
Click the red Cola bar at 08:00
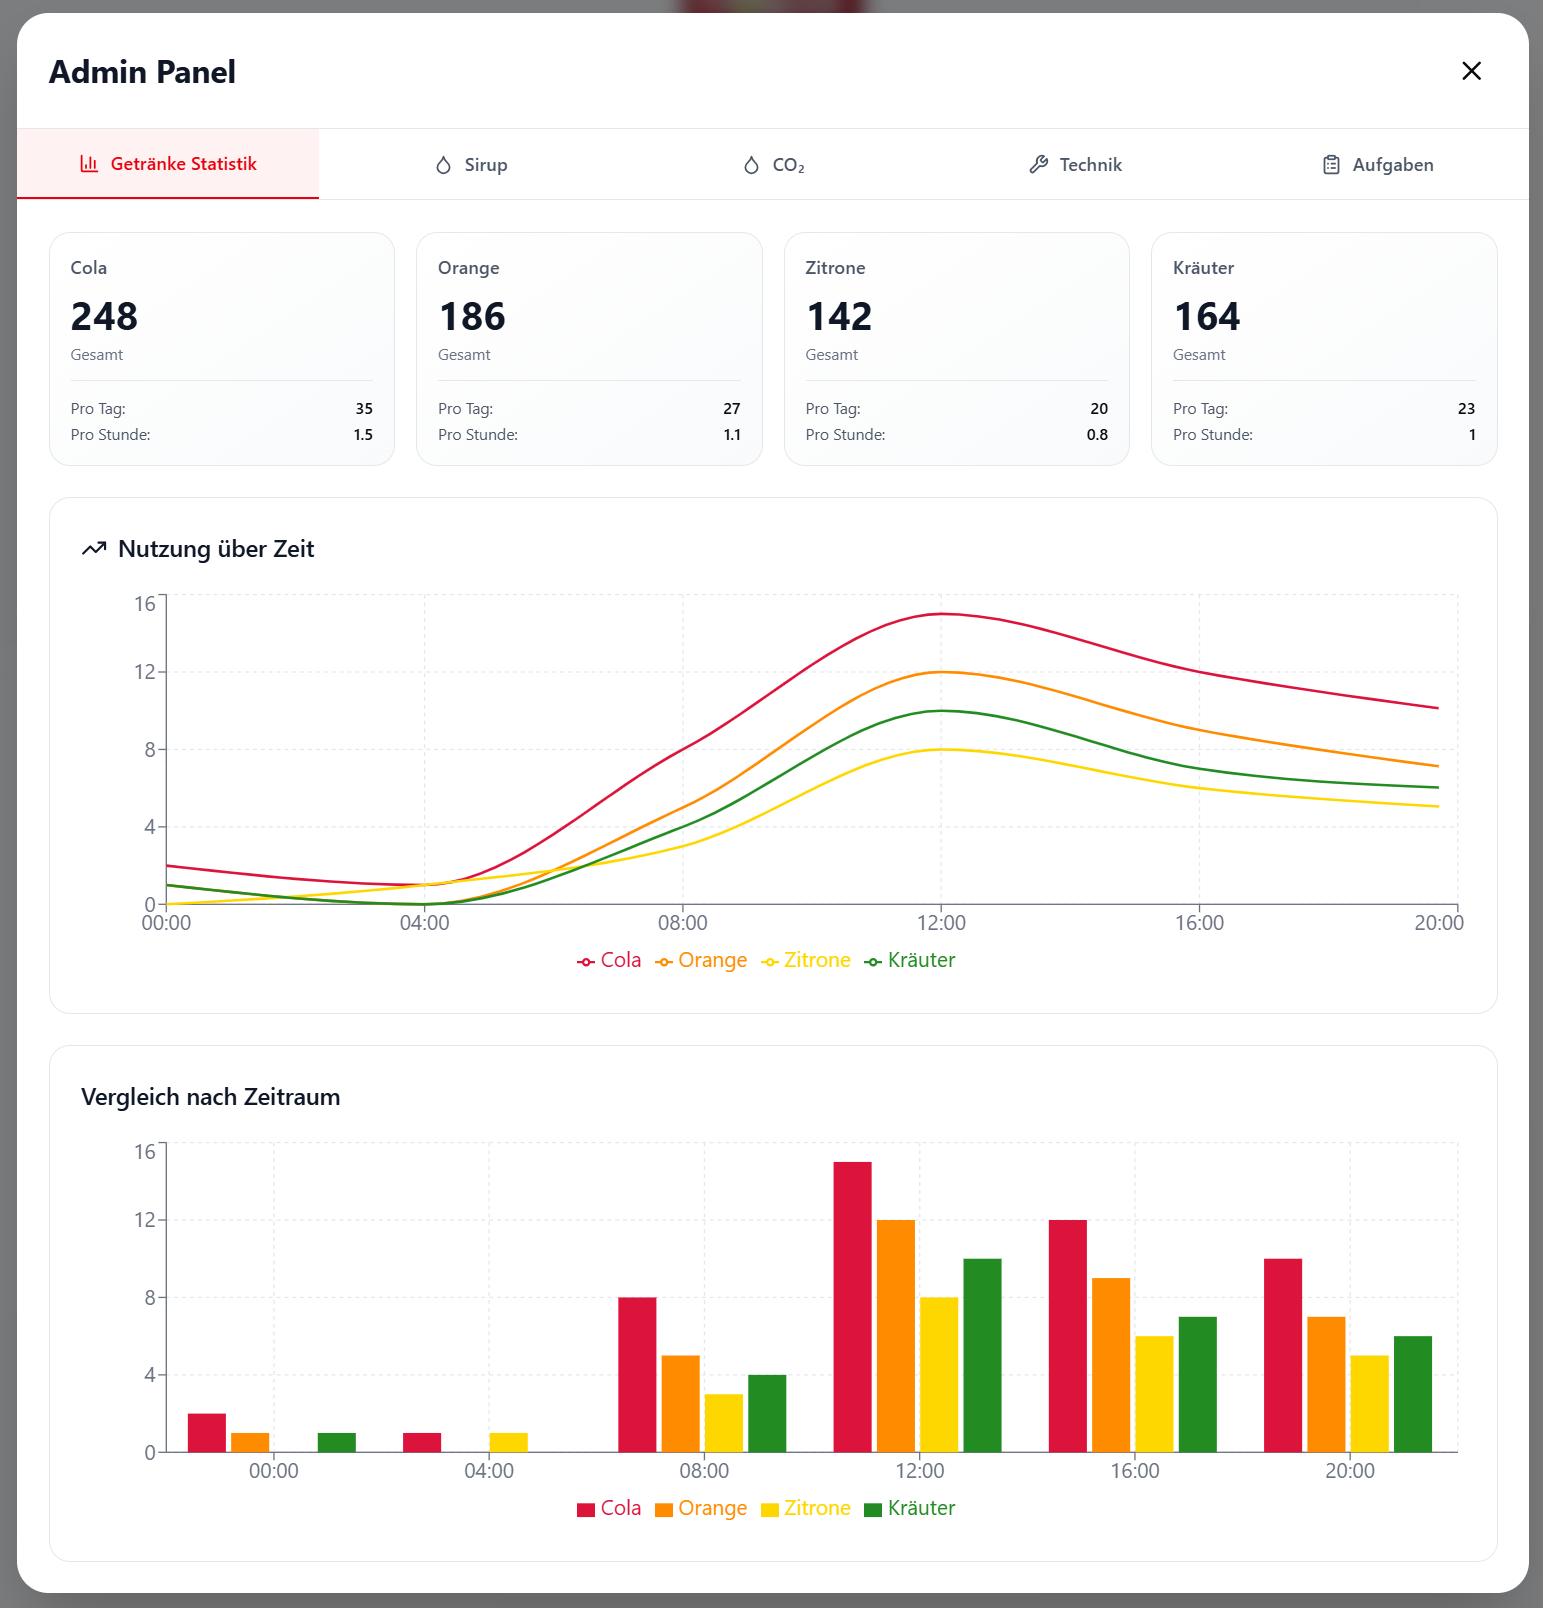(x=637, y=1375)
